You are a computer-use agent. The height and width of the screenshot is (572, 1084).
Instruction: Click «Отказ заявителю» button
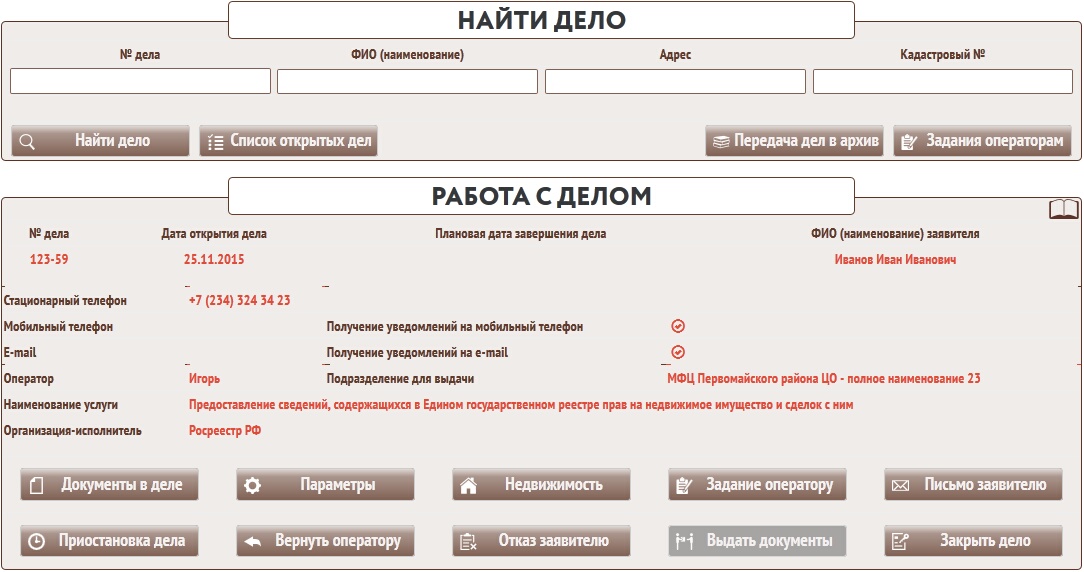(x=541, y=541)
